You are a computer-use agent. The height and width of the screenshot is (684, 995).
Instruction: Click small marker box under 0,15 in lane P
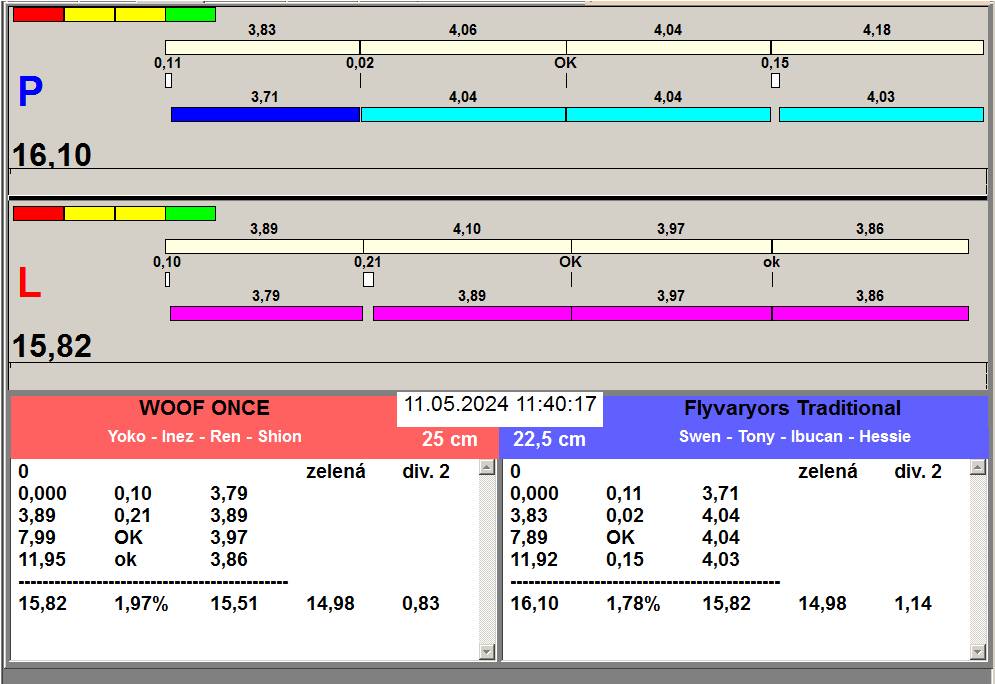[775, 81]
